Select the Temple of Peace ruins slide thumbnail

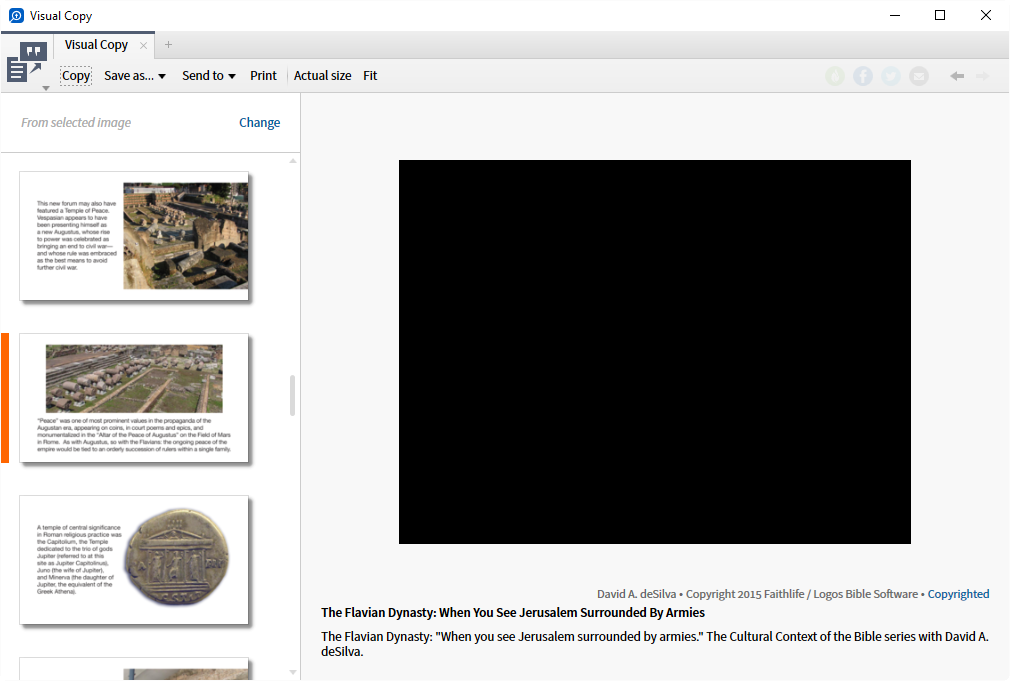134,236
